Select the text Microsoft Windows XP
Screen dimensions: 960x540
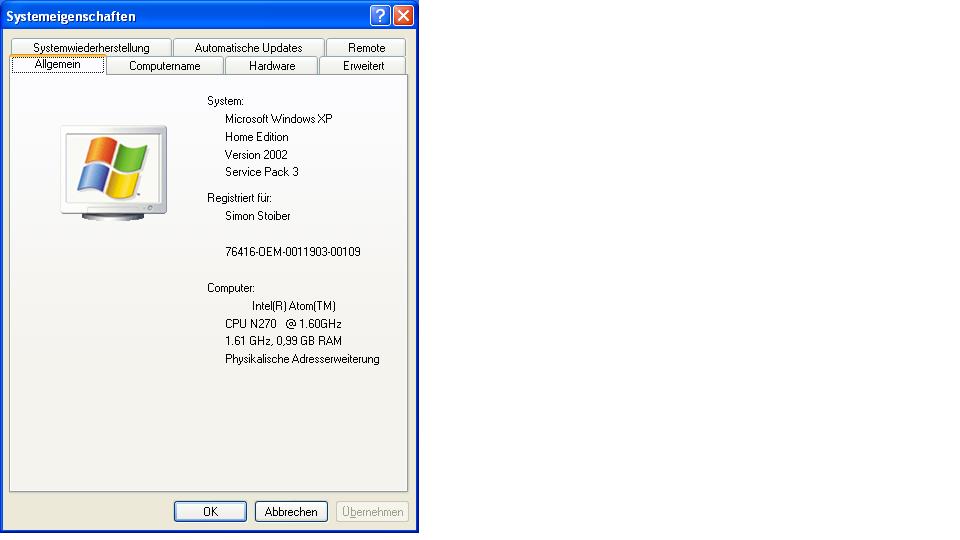click(x=279, y=119)
